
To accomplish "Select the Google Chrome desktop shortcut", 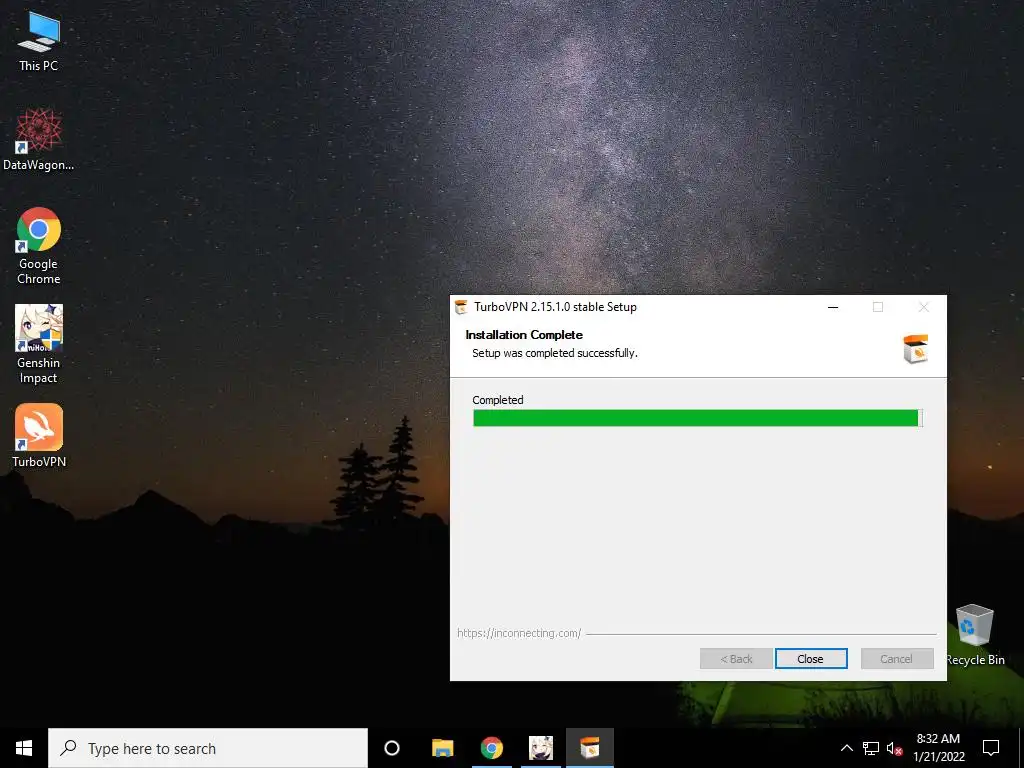I will [x=39, y=246].
